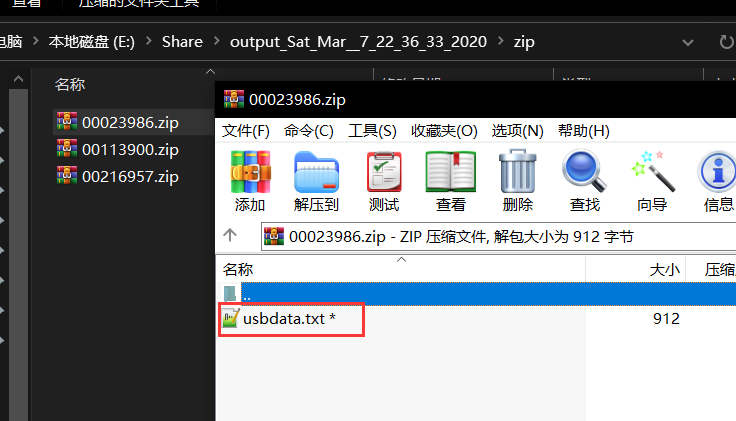736x421 pixels.
Task: Click the 本地磁盘 (E:) breadcrumb
Action: [92, 42]
